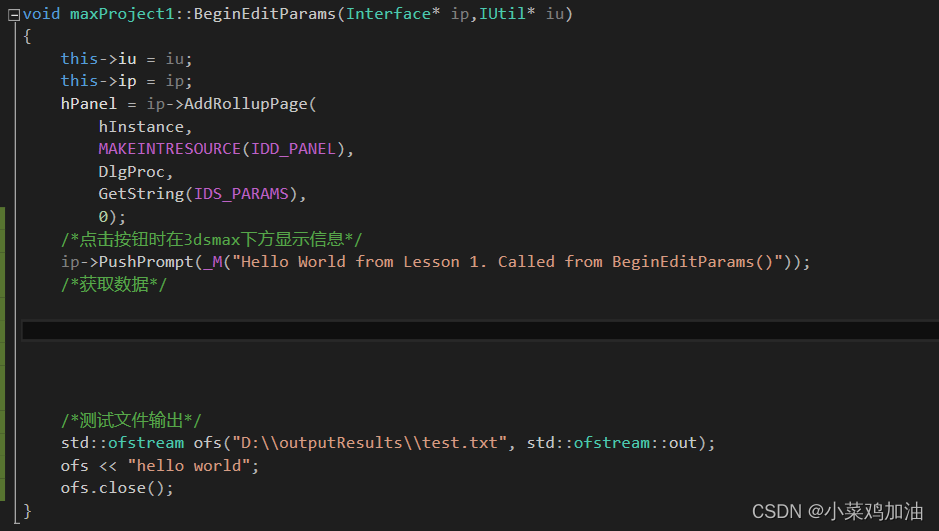Screen dimensions: 939x531
Task: Click the 'D:\\outputResults\\test.txt' path string
Action: [x=370, y=443]
